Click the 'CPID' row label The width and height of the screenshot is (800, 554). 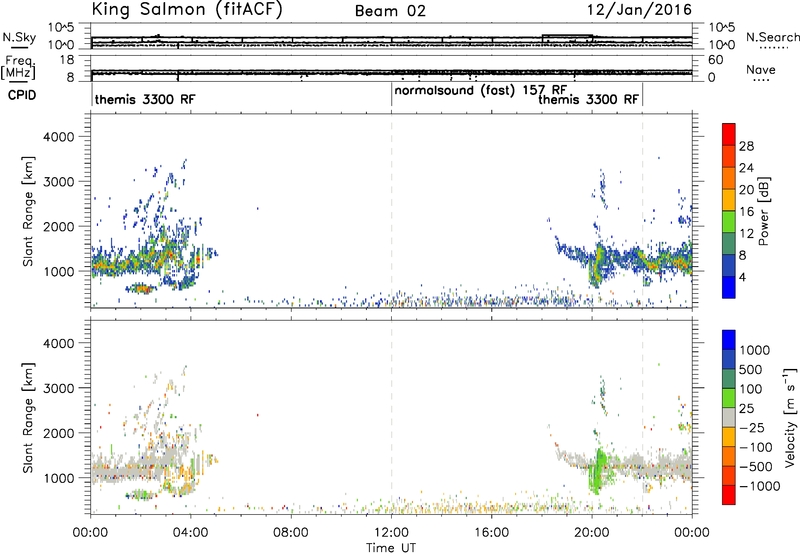(x=22, y=95)
